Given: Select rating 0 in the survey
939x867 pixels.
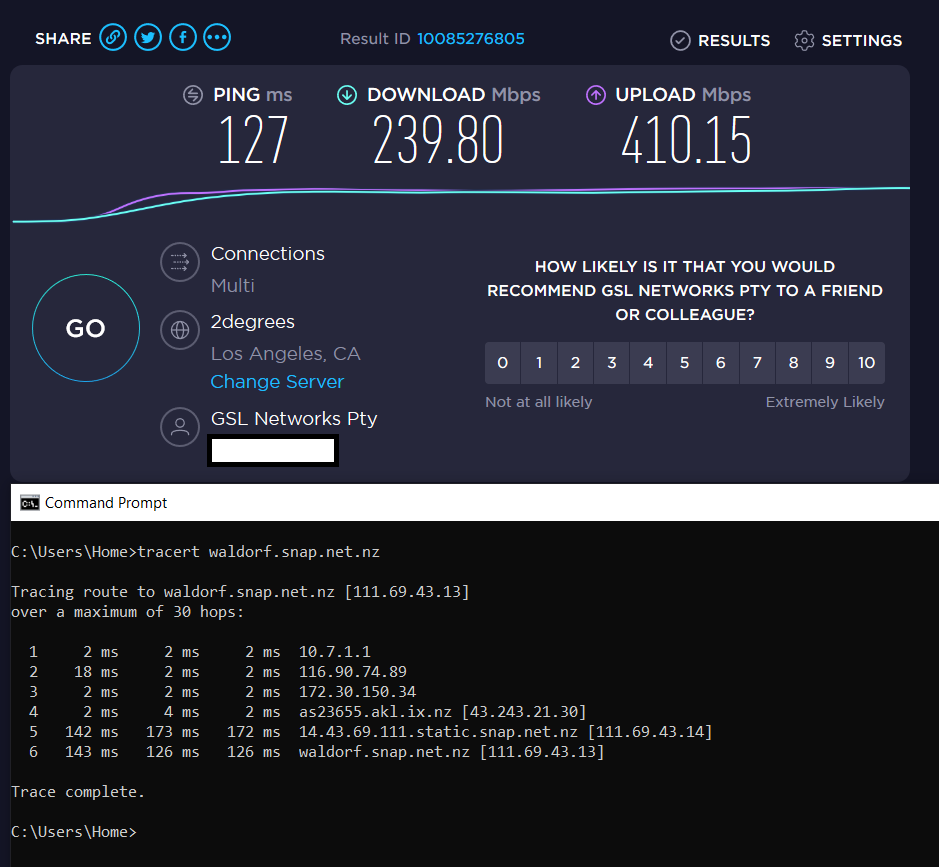Looking at the screenshot, I should point(503,363).
